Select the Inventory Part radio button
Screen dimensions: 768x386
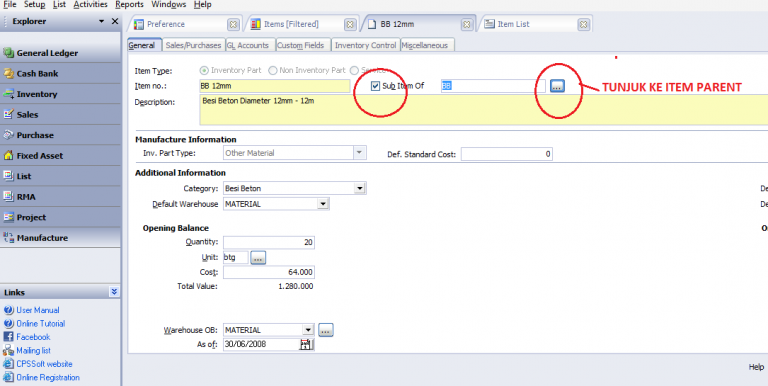coord(205,71)
